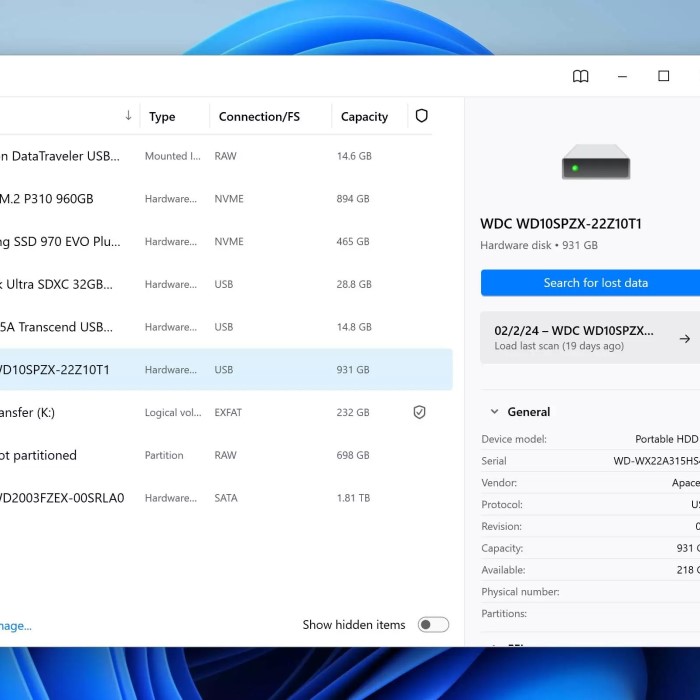Click the WDC WD10SPZX-22Z10T1 panel title

(561, 223)
